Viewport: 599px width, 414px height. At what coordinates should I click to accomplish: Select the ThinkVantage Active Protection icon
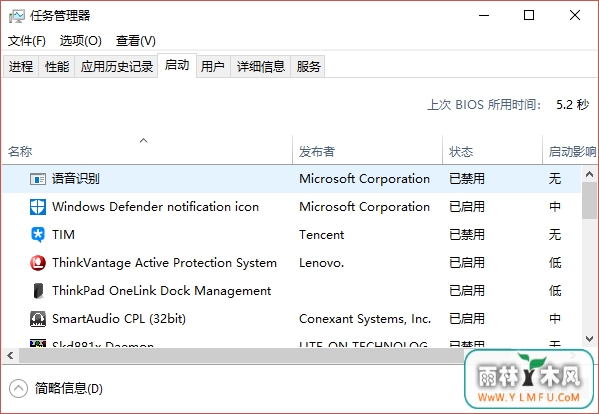click(x=38, y=263)
